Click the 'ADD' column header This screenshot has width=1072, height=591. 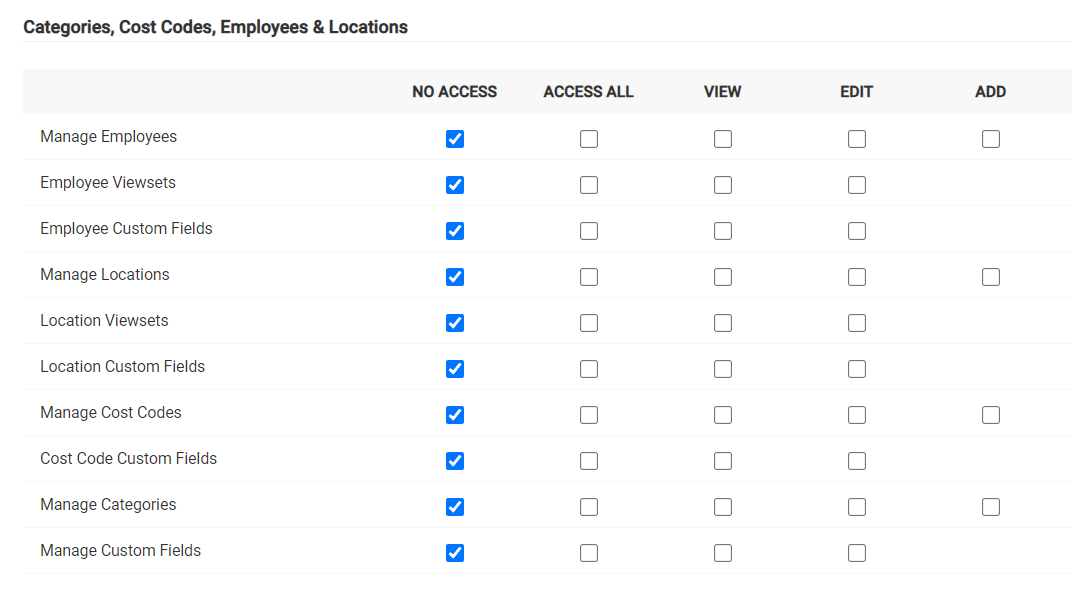pyautogui.click(x=991, y=92)
